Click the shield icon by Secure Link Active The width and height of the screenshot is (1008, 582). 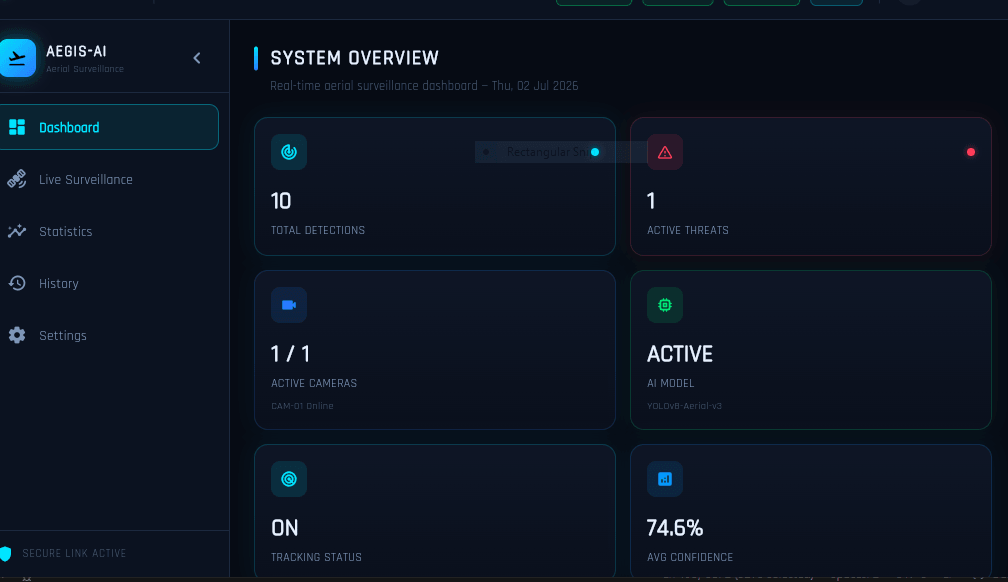[x=6, y=554]
